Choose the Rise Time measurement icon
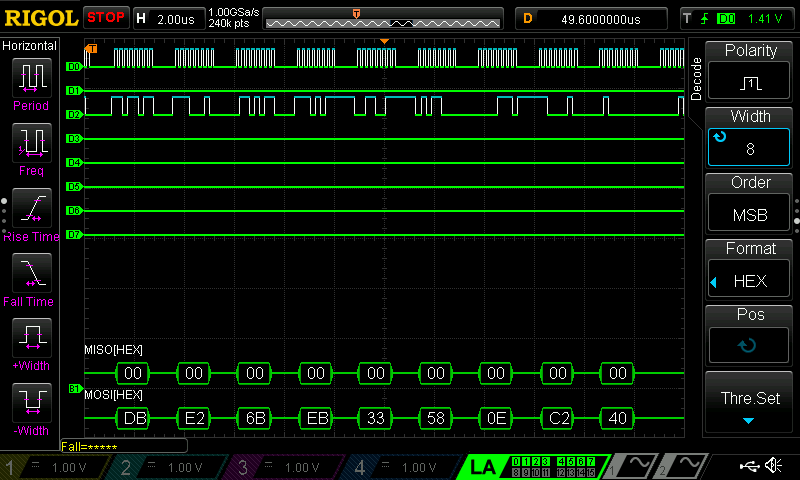Screen dimensions: 800x480 coord(30,210)
